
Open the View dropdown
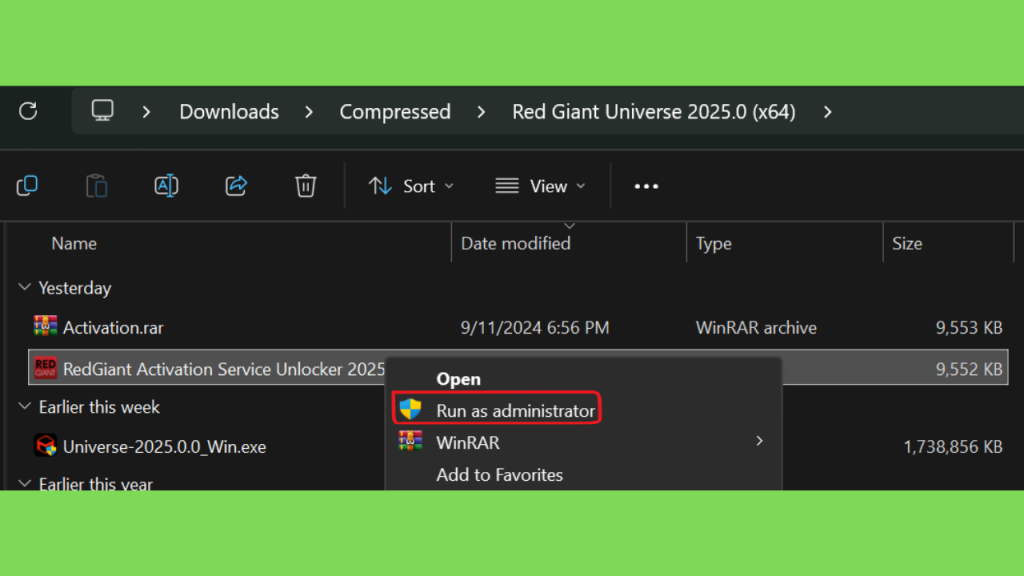click(x=541, y=187)
